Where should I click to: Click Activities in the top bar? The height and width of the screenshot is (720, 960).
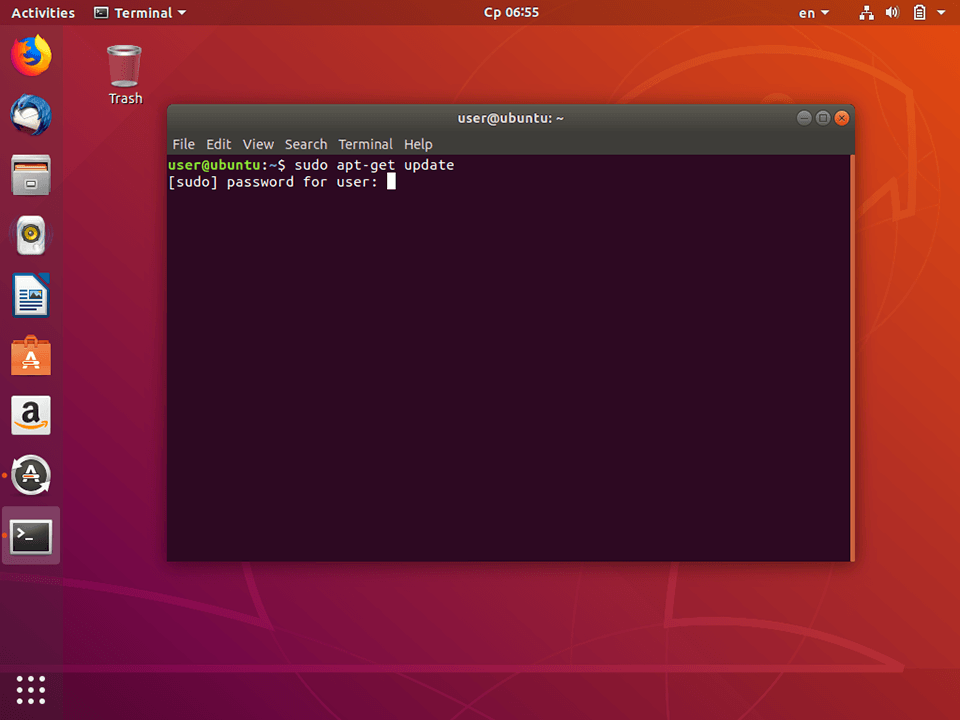click(x=42, y=13)
